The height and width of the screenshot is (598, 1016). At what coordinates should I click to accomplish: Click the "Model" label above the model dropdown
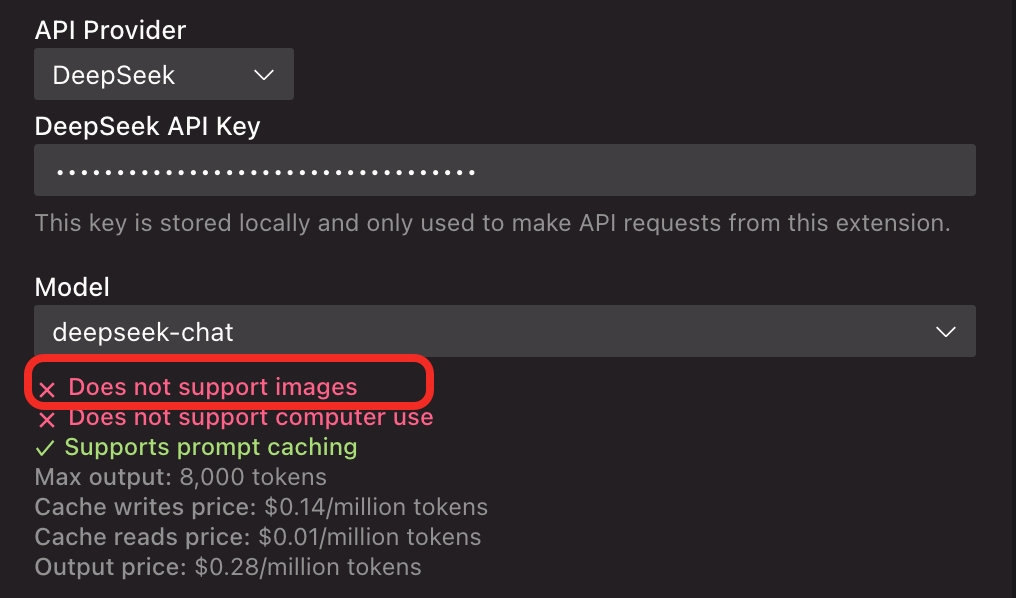coord(72,287)
